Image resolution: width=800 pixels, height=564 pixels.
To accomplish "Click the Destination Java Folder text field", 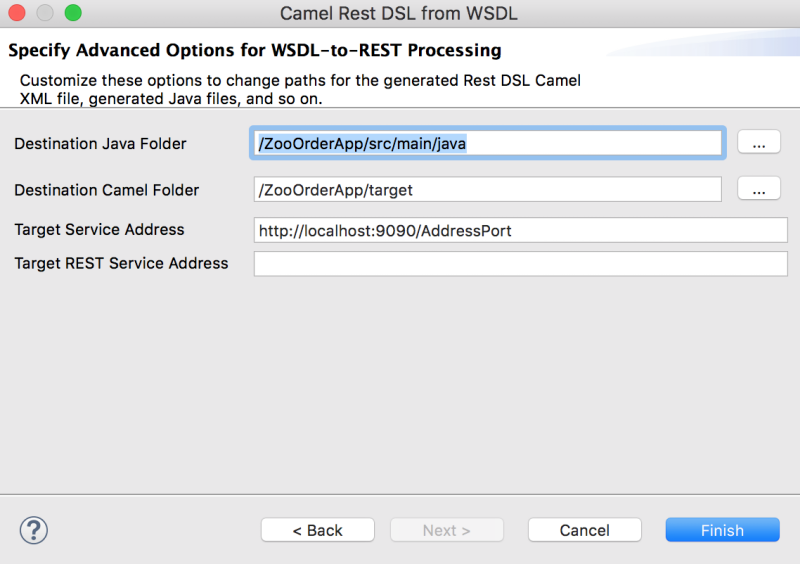I will (487, 144).
